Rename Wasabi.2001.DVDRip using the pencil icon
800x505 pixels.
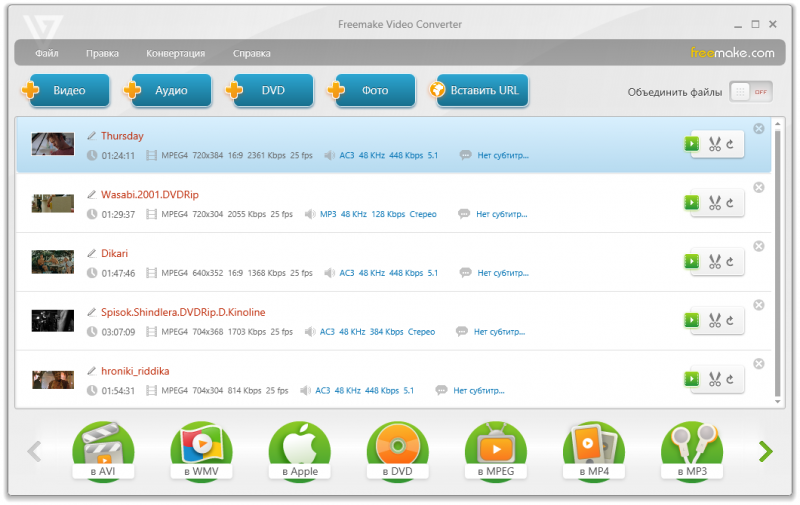pyautogui.click(x=91, y=194)
